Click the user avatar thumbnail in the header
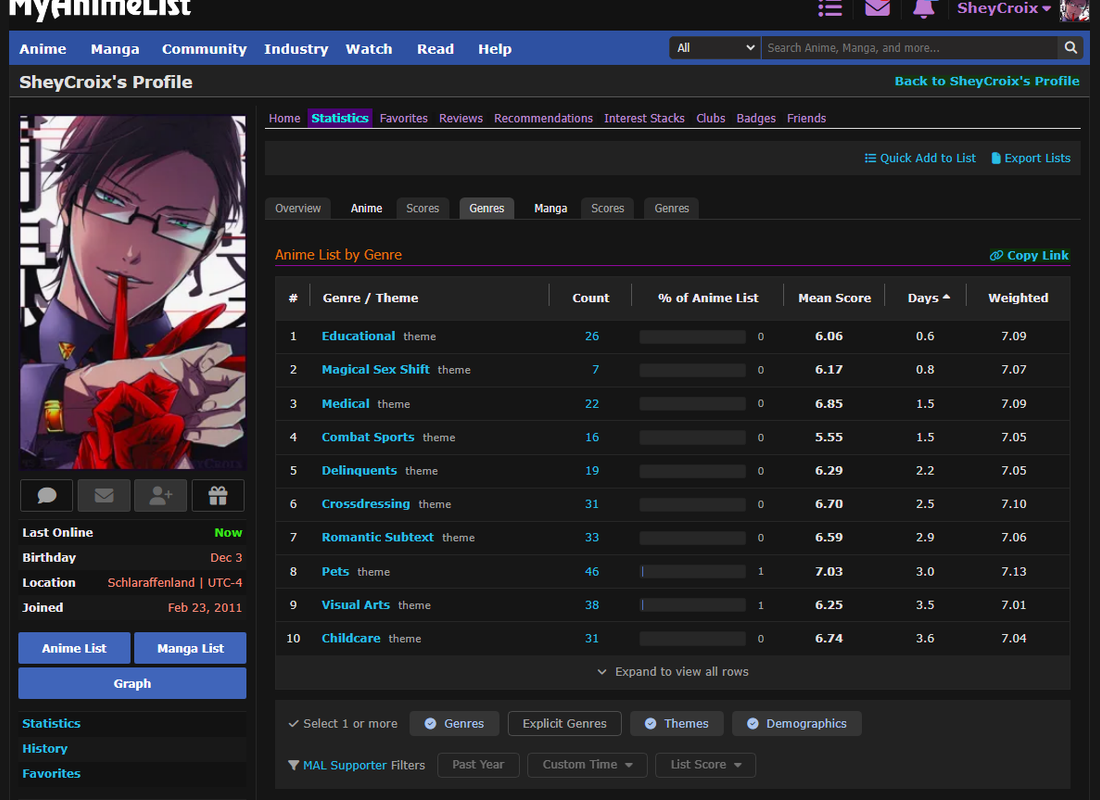Viewport: 1100px width, 800px height. 1074,10
